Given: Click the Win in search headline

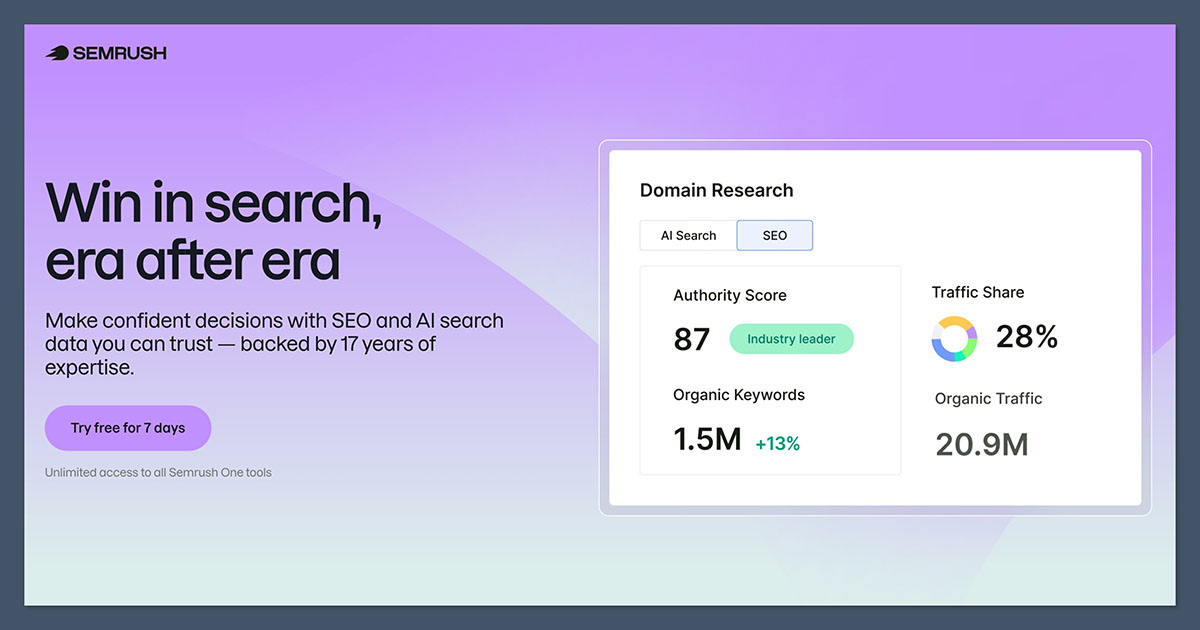Looking at the screenshot, I should [x=213, y=230].
